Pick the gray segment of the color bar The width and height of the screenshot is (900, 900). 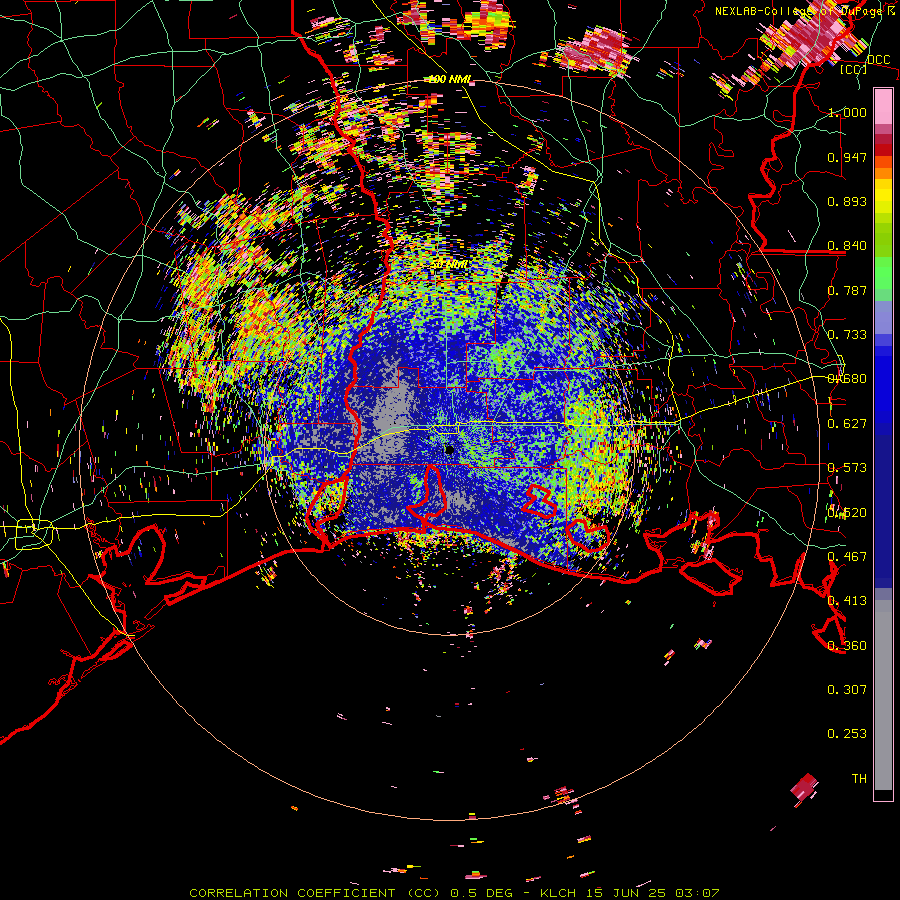883,695
